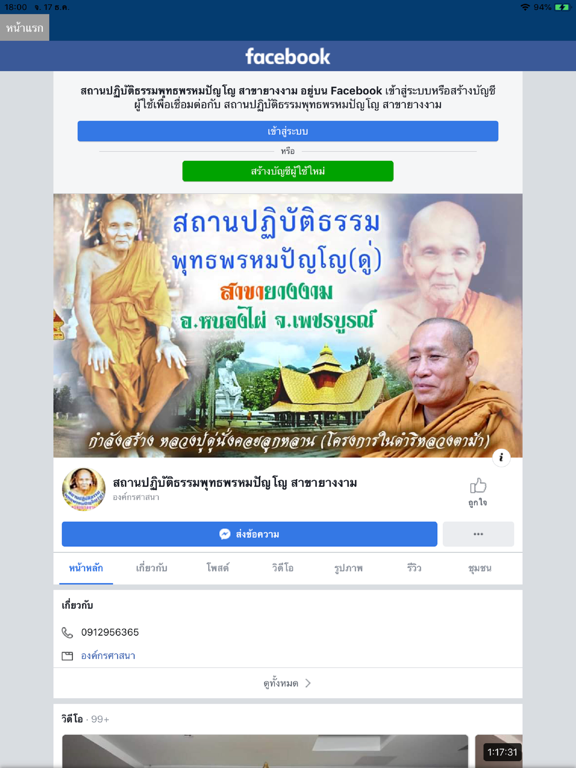
Task: Tap the Messenger icon in ส่งข้อความ
Action: (x=225, y=534)
